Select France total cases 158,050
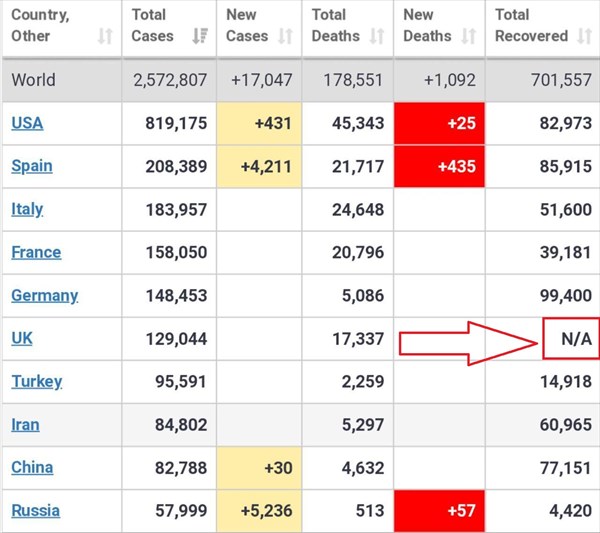This screenshot has width=600, height=533. tap(176, 253)
